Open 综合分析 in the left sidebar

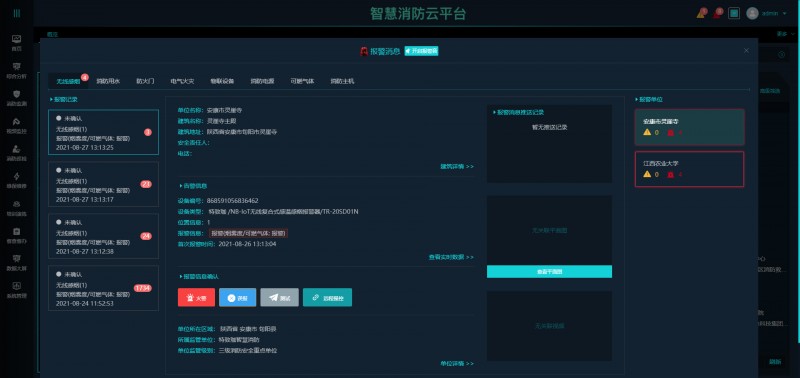pyautogui.click(x=16, y=70)
